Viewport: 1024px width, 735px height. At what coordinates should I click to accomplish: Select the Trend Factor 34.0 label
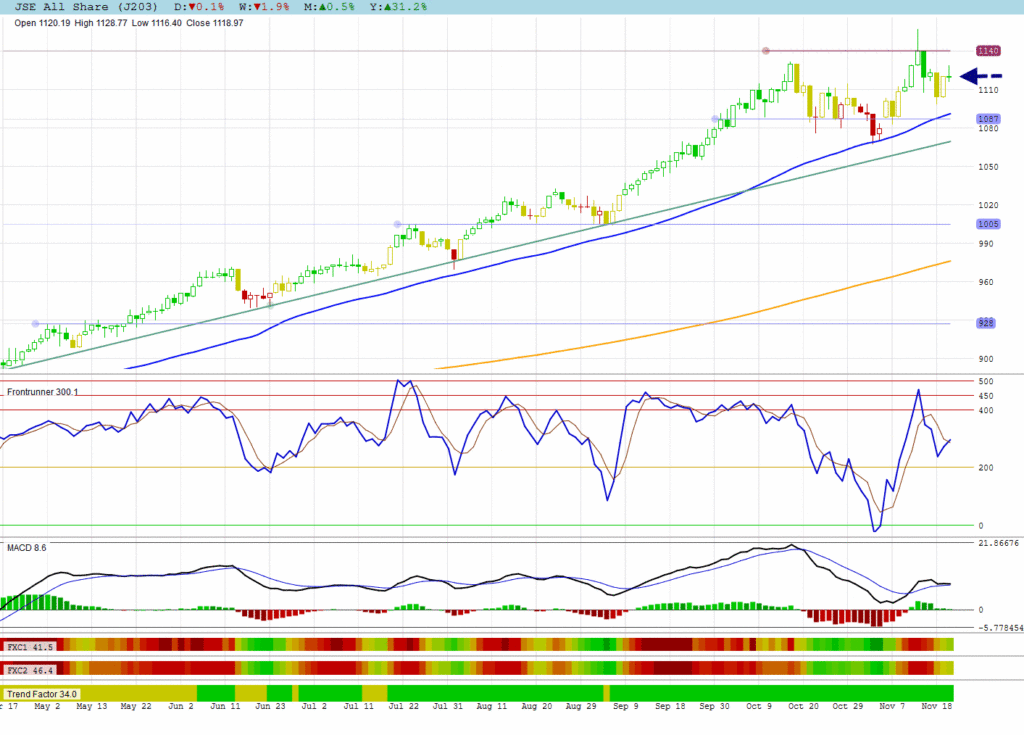coord(42,693)
